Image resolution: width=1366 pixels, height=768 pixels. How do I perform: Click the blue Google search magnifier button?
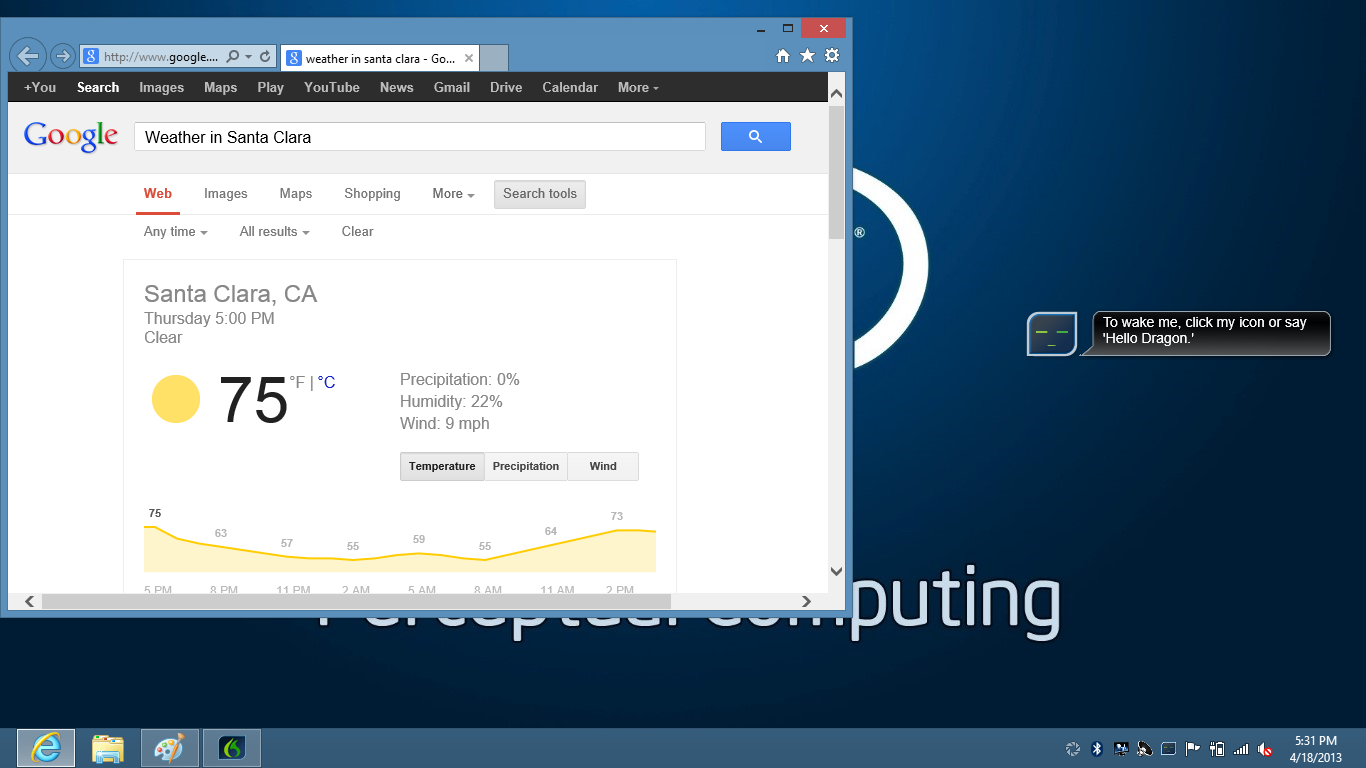click(x=755, y=137)
